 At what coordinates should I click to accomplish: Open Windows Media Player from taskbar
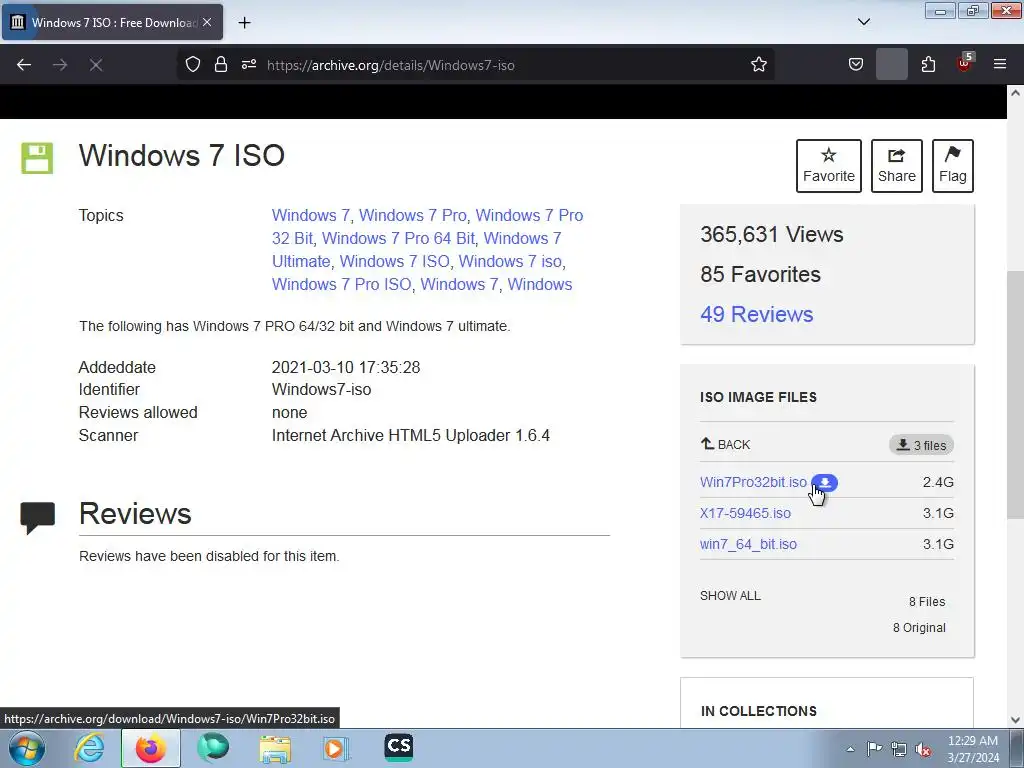pyautogui.click(x=336, y=748)
